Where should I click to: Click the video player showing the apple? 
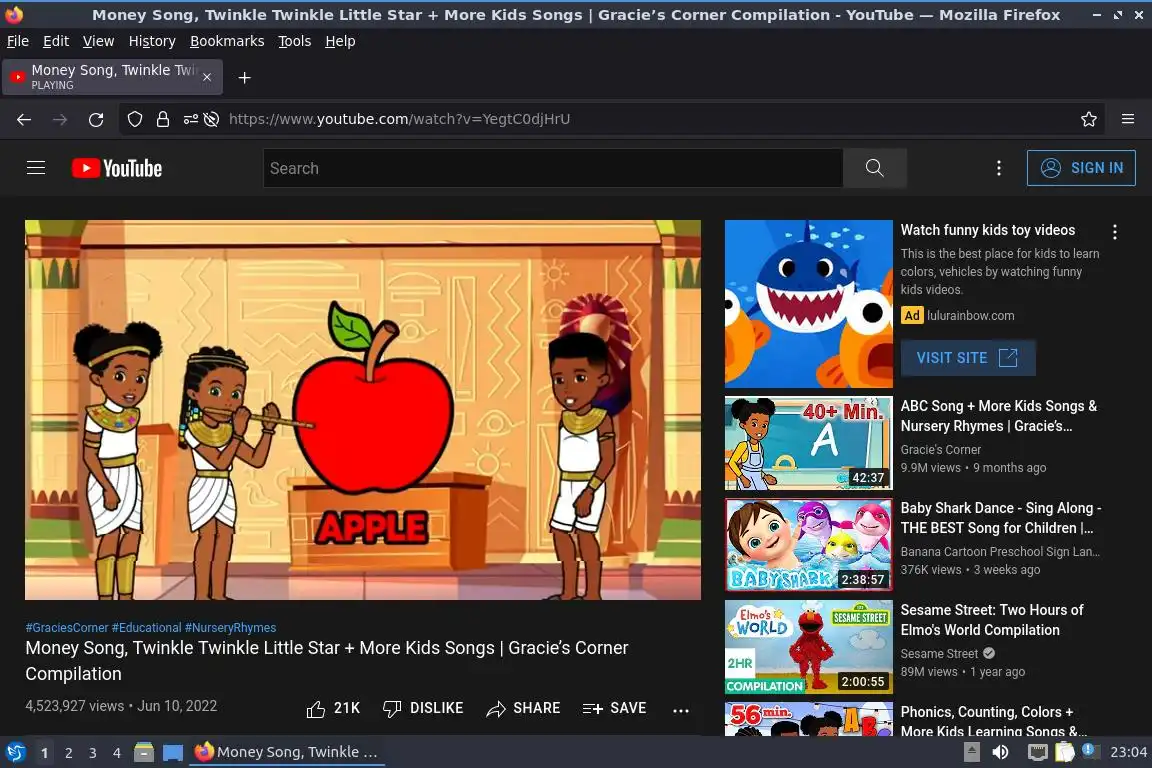click(363, 410)
